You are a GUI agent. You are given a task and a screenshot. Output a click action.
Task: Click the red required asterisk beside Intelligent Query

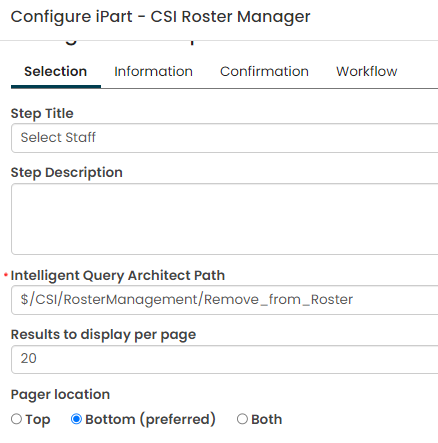click(x=6, y=275)
